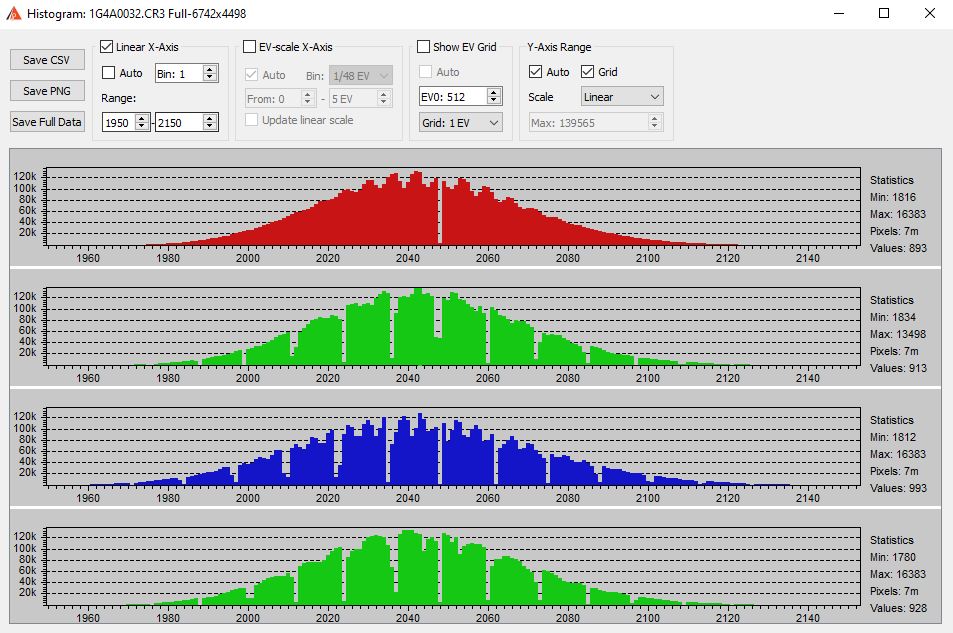This screenshot has width=953, height=633.
Task: Open the Grid 1 EV dropdown
Action: tap(460, 122)
